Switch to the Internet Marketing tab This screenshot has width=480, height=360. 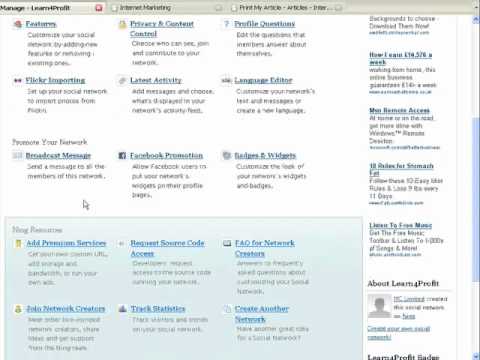(x=166, y=7)
